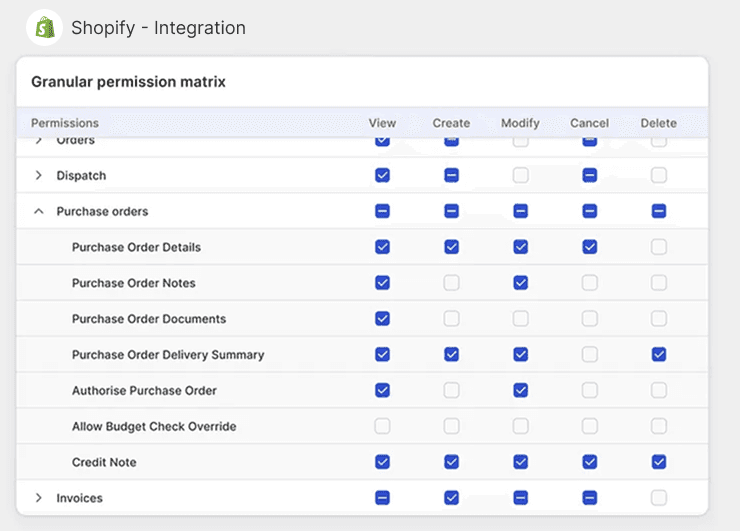Enable View for Allow Budget Check Override

point(382,427)
